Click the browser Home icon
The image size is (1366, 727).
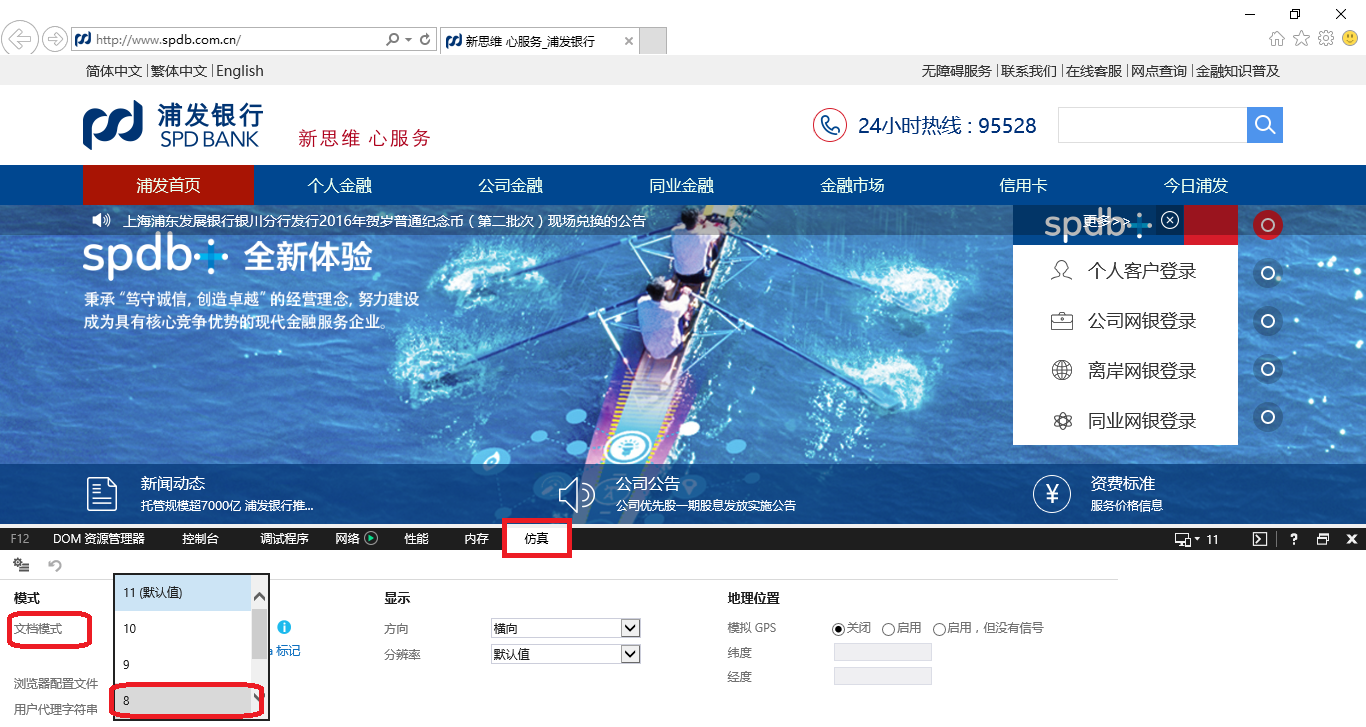click(x=1277, y=39)
